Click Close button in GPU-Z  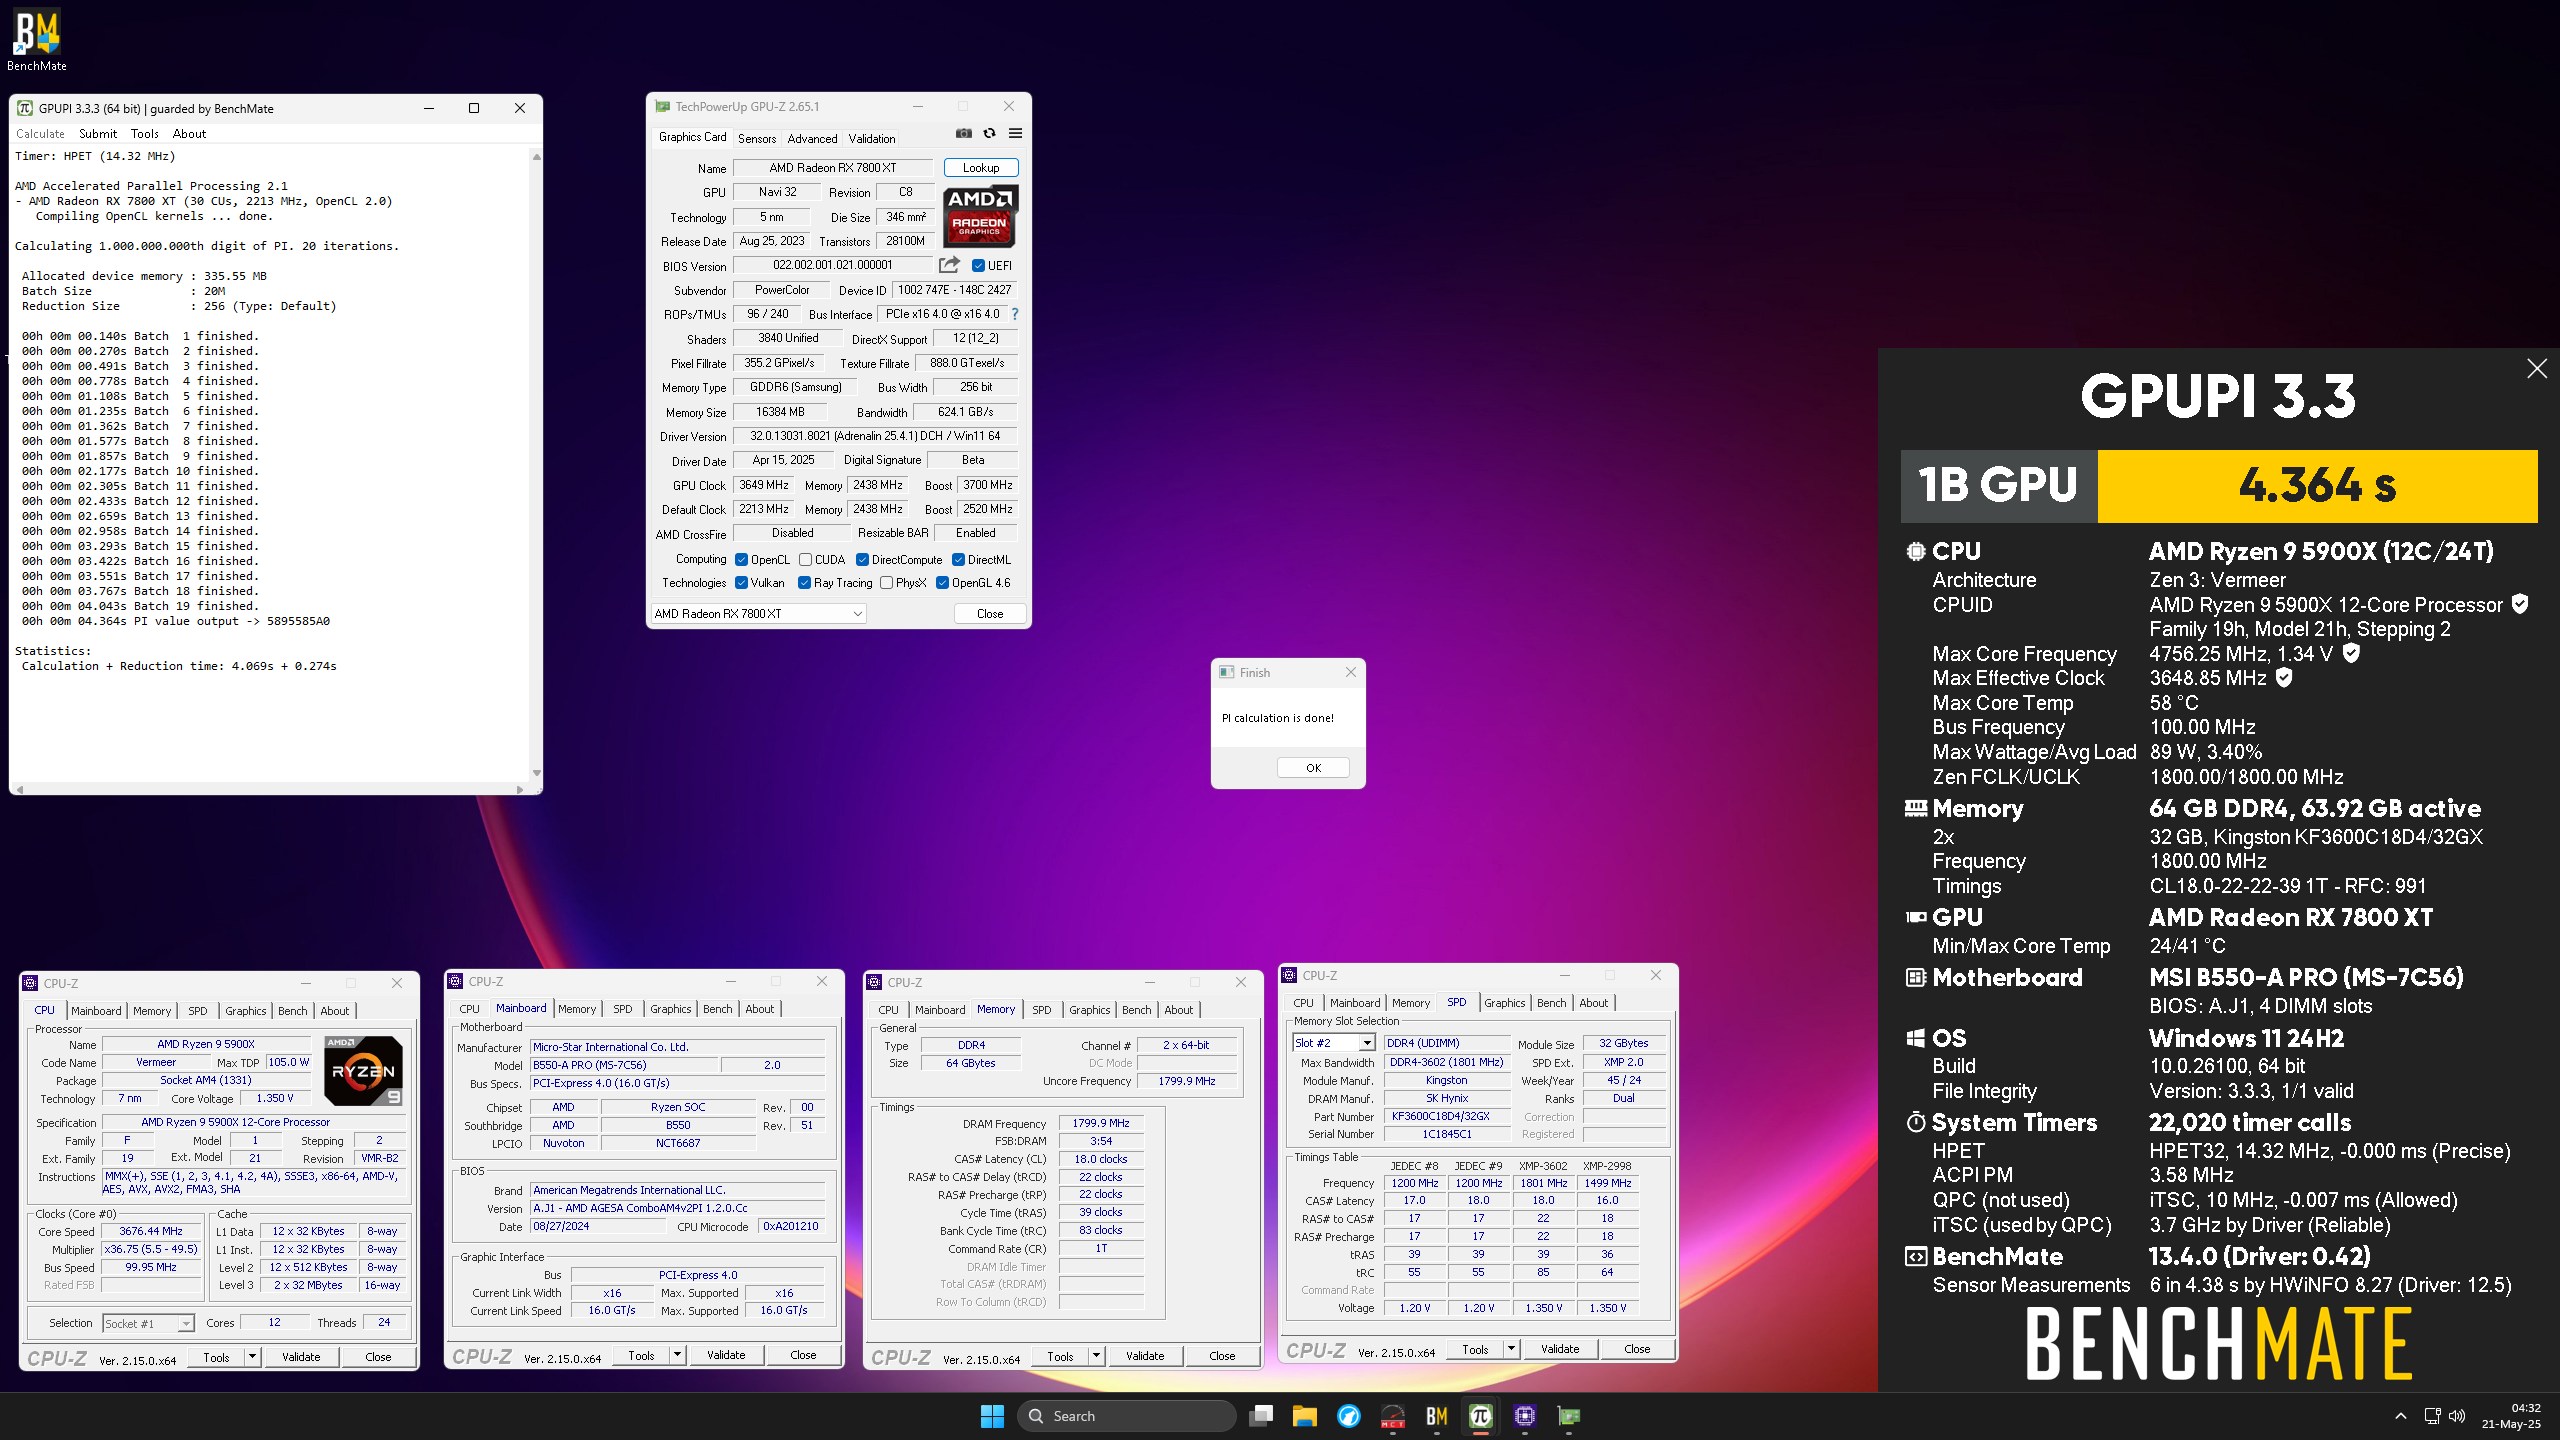tap(990, 614)
